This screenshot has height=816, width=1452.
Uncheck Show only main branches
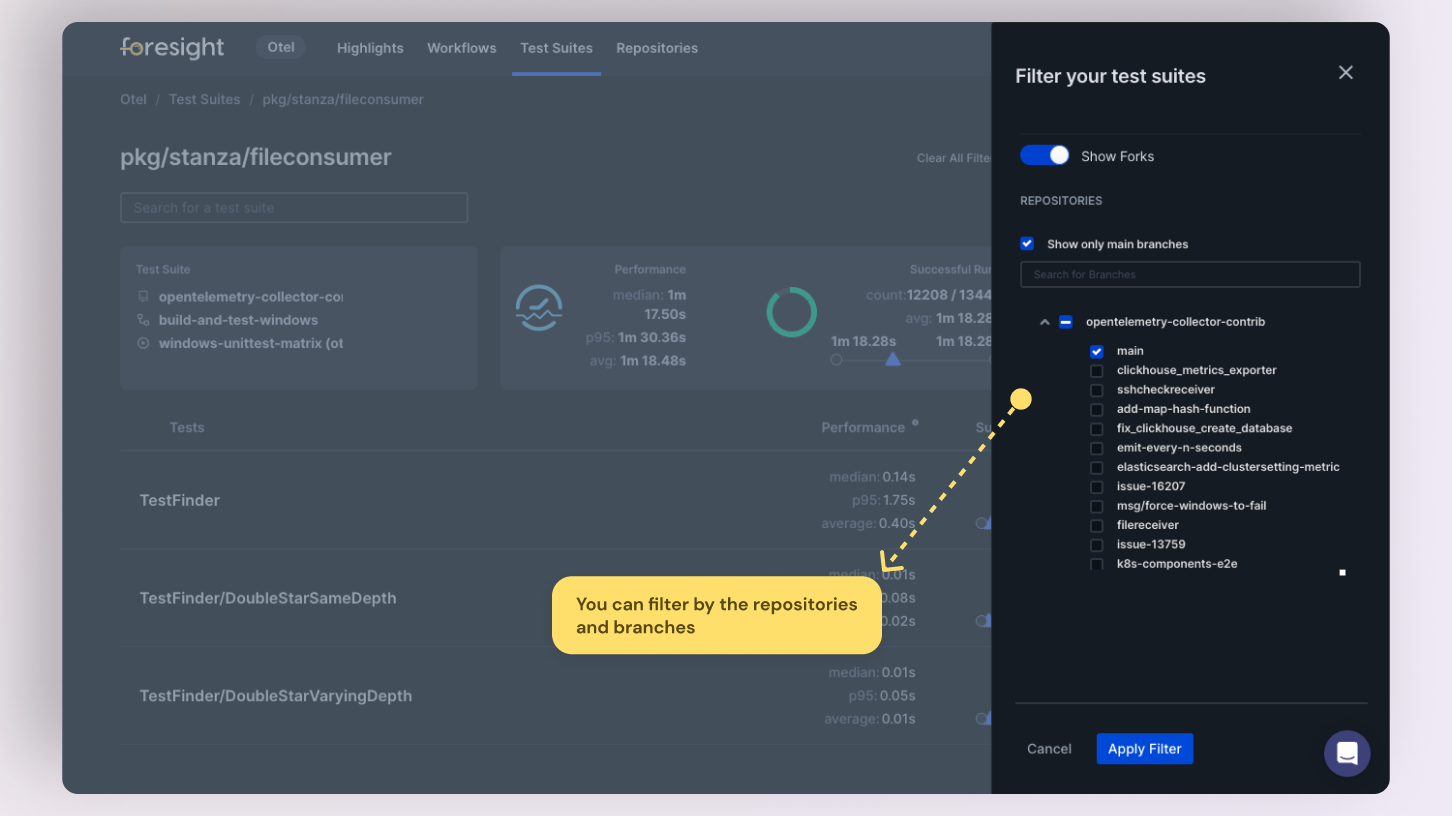(1027, 244)
